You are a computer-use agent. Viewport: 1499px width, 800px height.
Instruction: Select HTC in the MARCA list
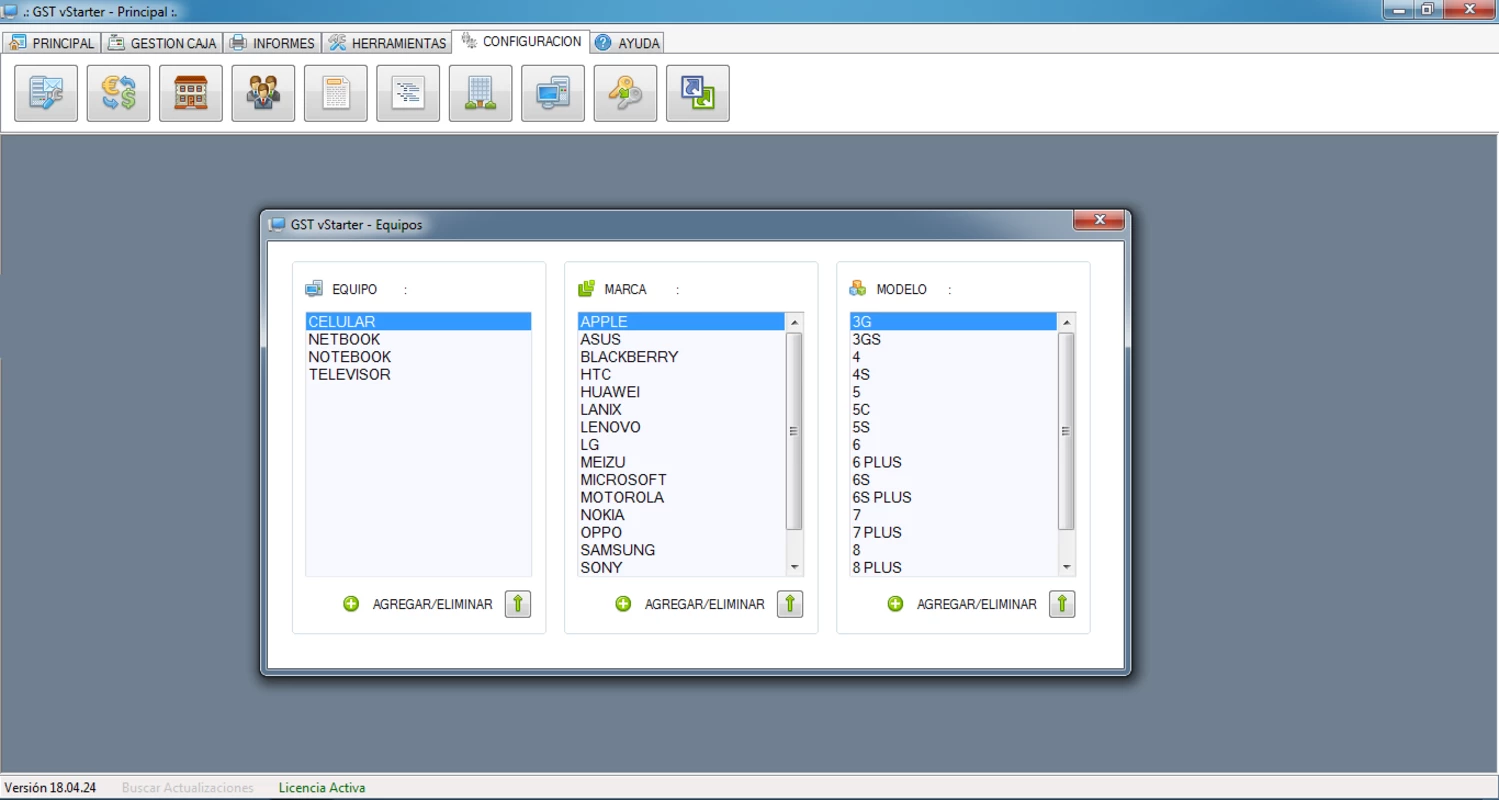(x=682, y=375)
